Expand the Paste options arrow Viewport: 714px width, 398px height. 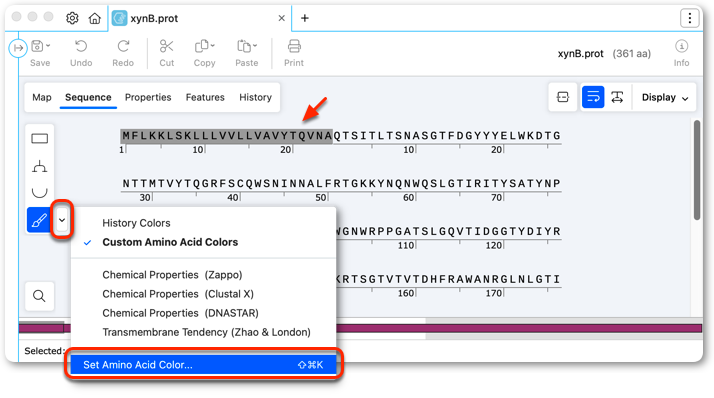(x=255, y=46)
